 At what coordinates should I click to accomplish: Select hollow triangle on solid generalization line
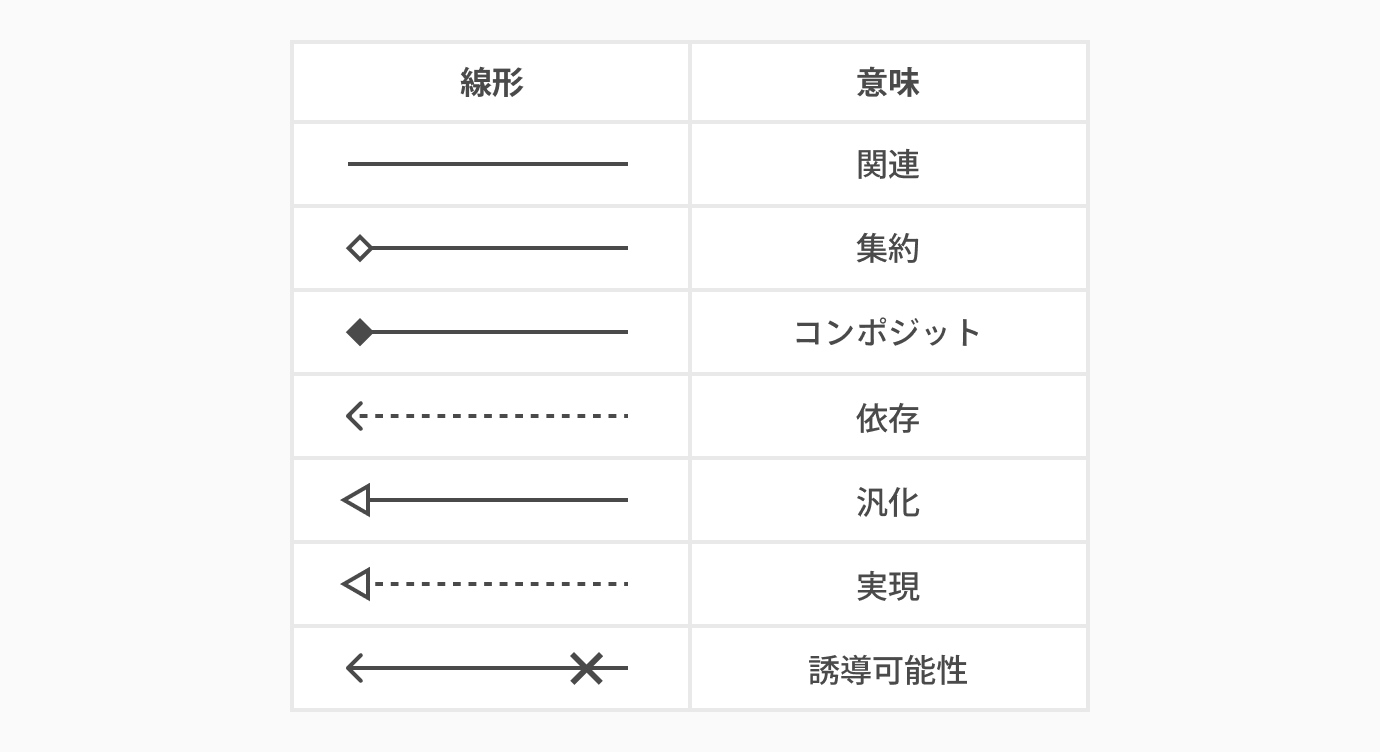tap(356, 500)
